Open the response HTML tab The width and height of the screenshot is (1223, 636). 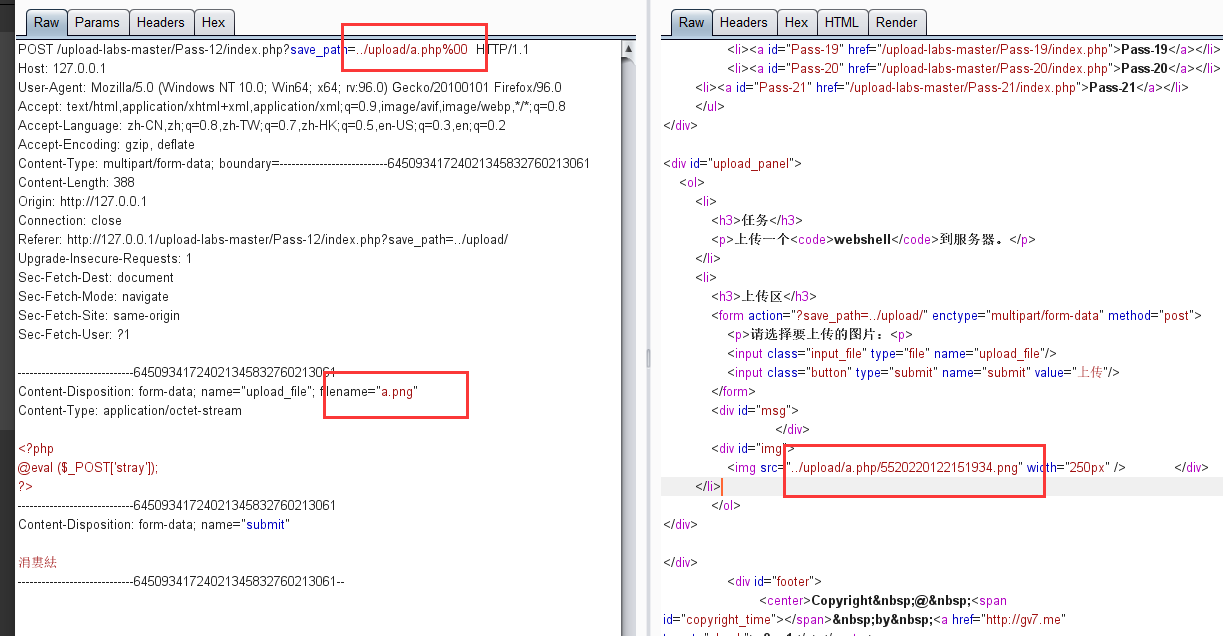coord(842,22)
